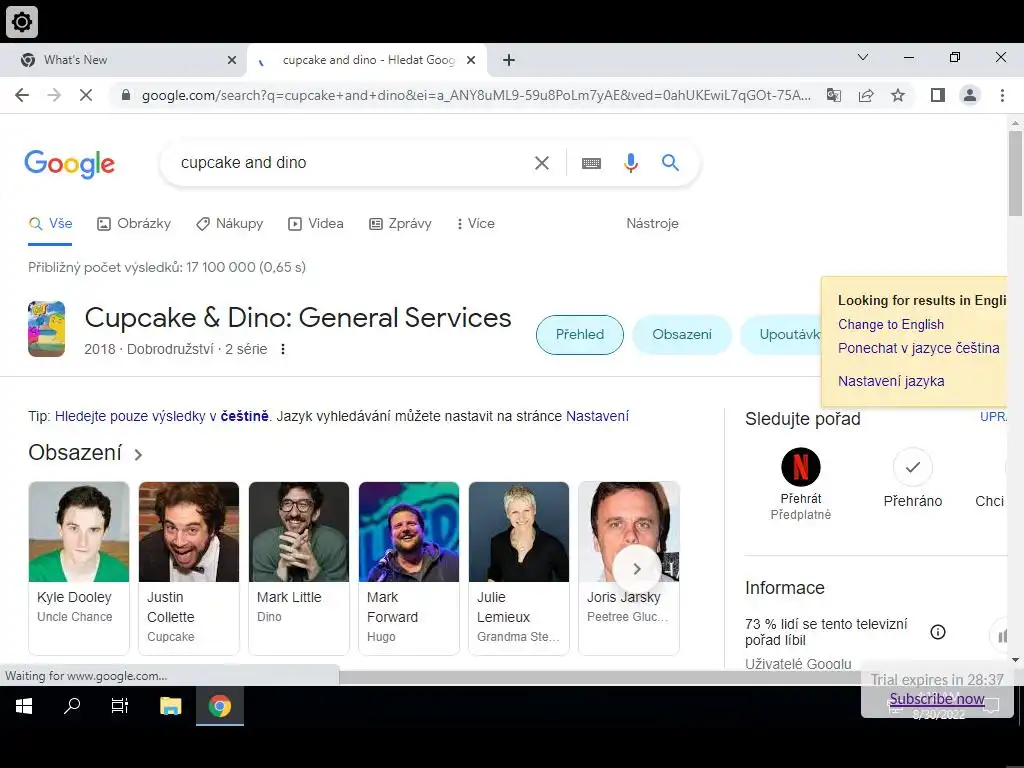This screenshot has height=768, width=1024.
Task: Switch to the Videa tab
Action: coord(316,223)
